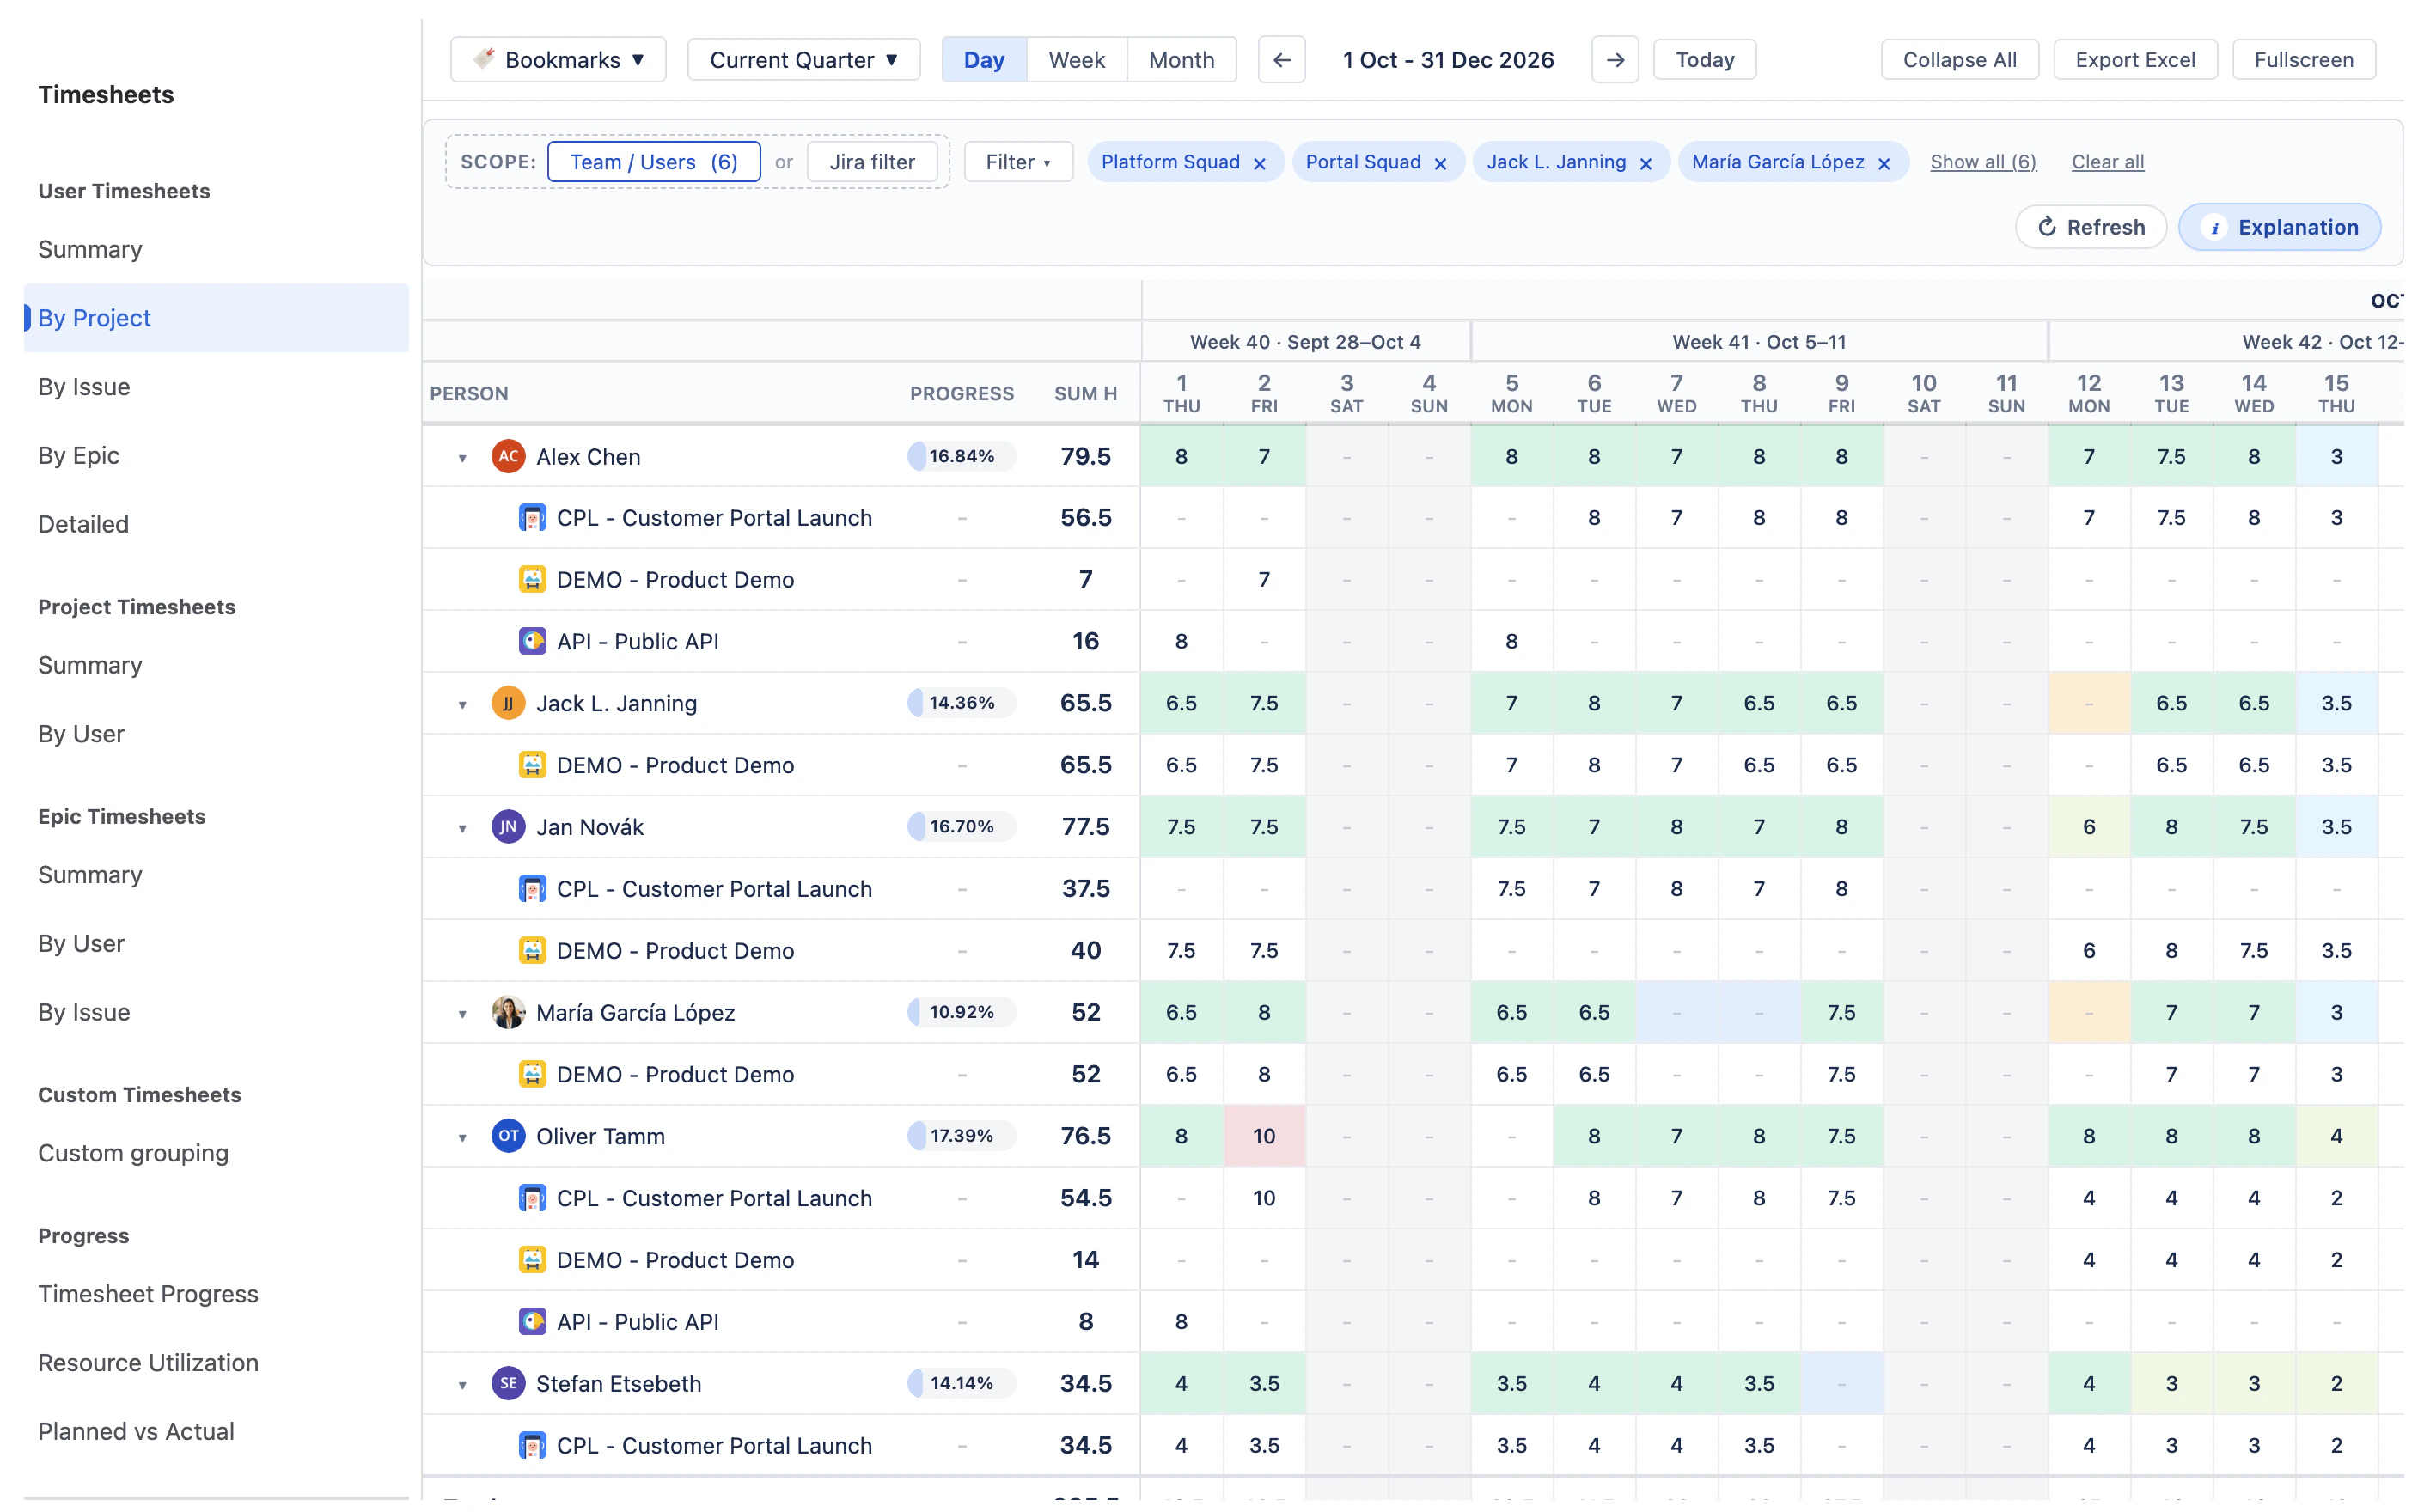Click CPL icon under Stefan Etsebeth
Image resolution: width=2418 pixels, height=1512 pixels.
click(532, 1445)
